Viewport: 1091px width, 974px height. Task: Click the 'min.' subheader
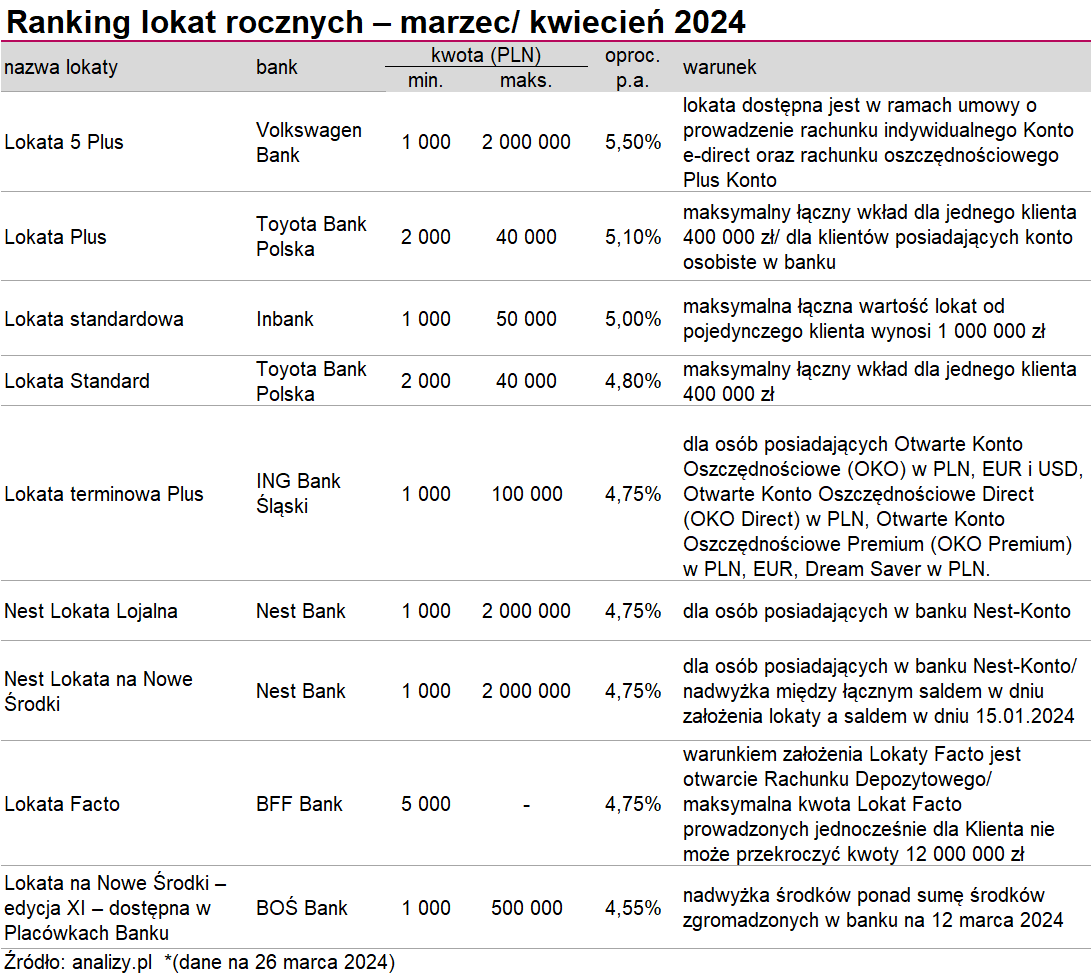(x=425, y=80)
